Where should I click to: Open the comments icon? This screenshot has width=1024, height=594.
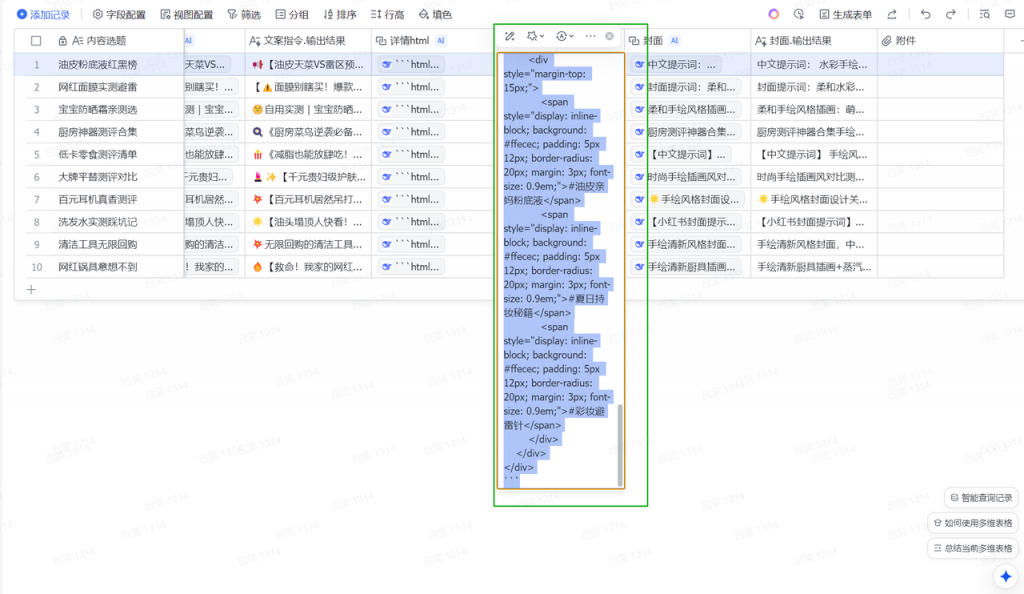pos(1010,14)
